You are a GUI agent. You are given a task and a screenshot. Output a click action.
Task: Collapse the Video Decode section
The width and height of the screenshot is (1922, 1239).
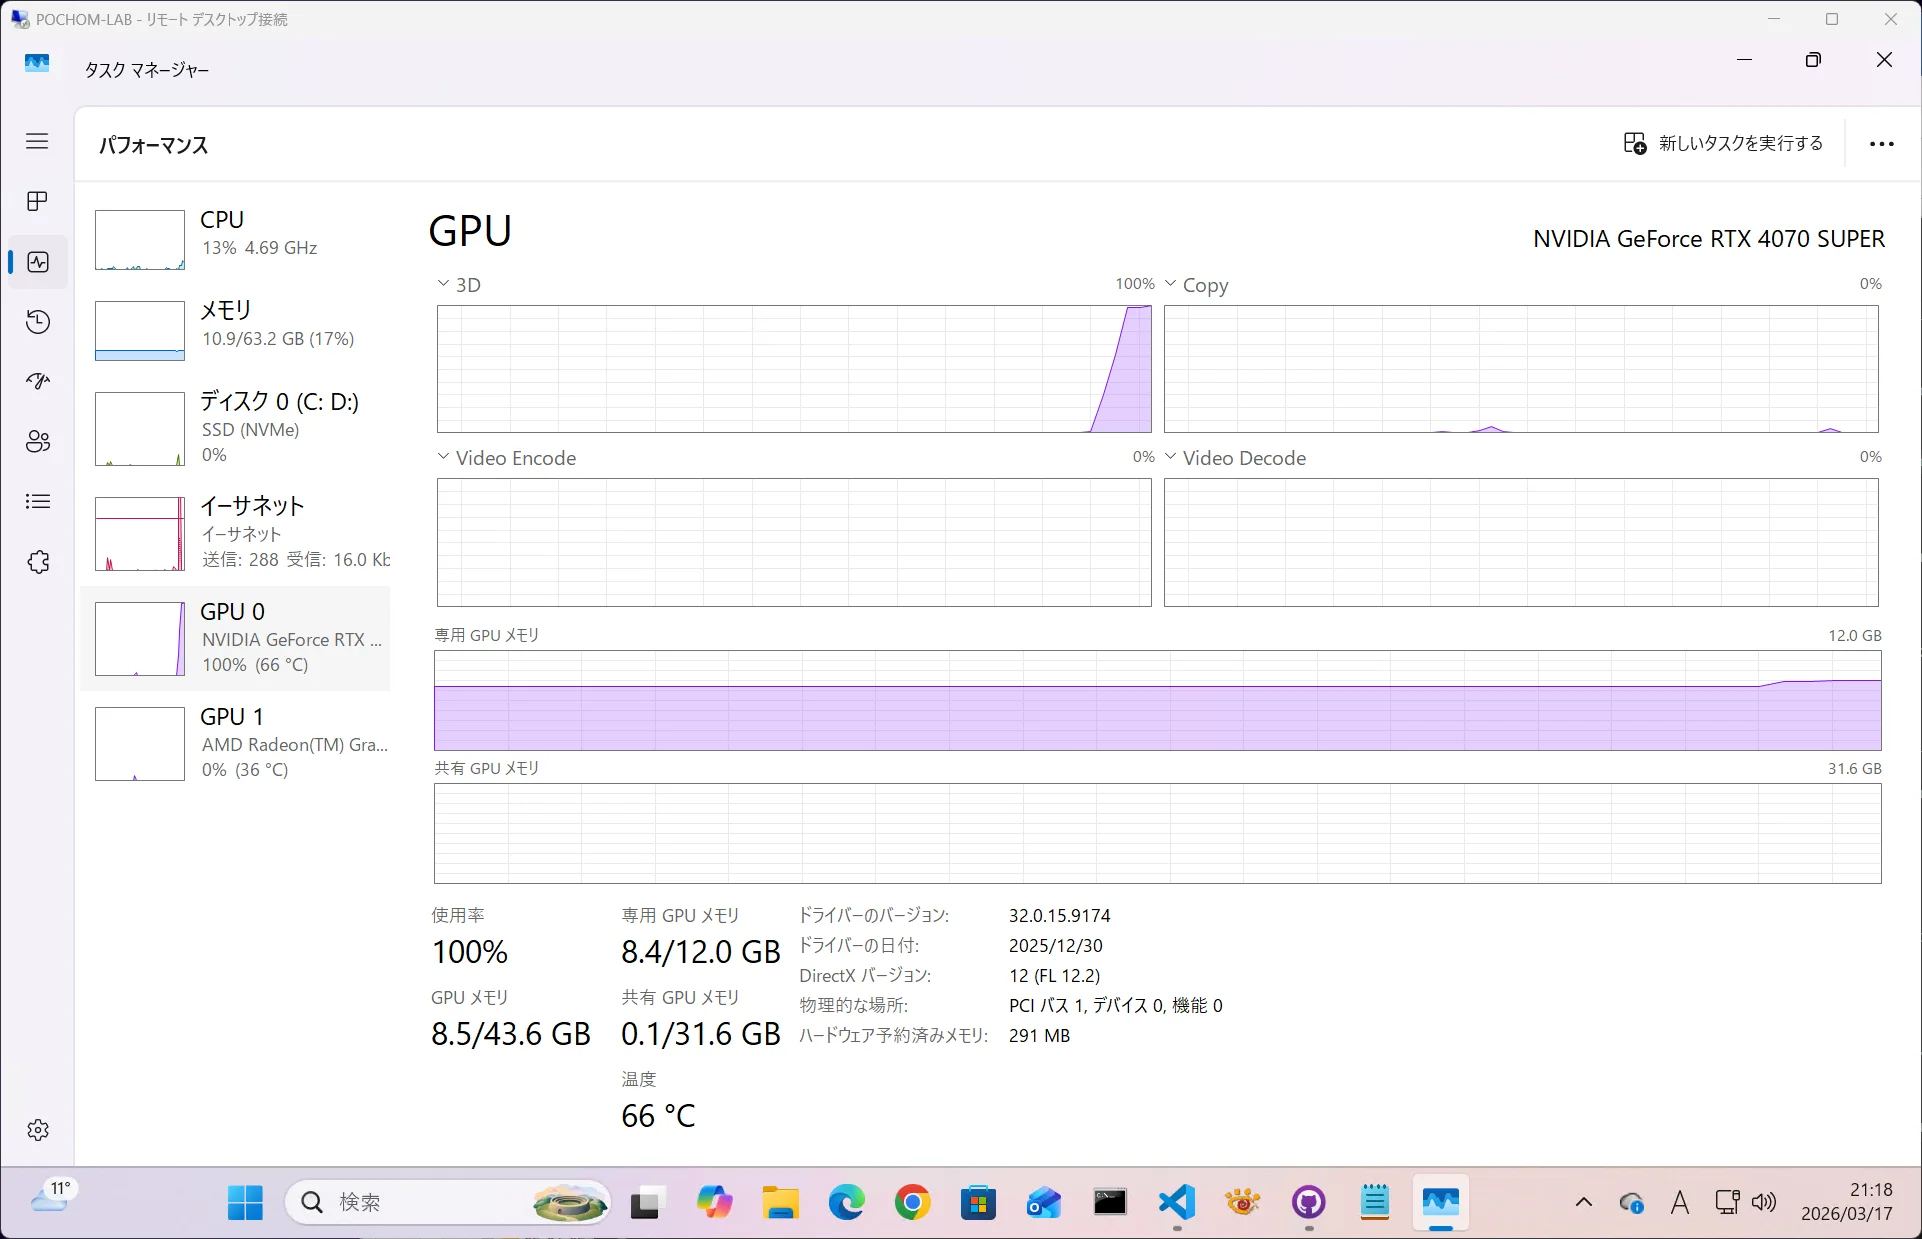click(1171, 457)
